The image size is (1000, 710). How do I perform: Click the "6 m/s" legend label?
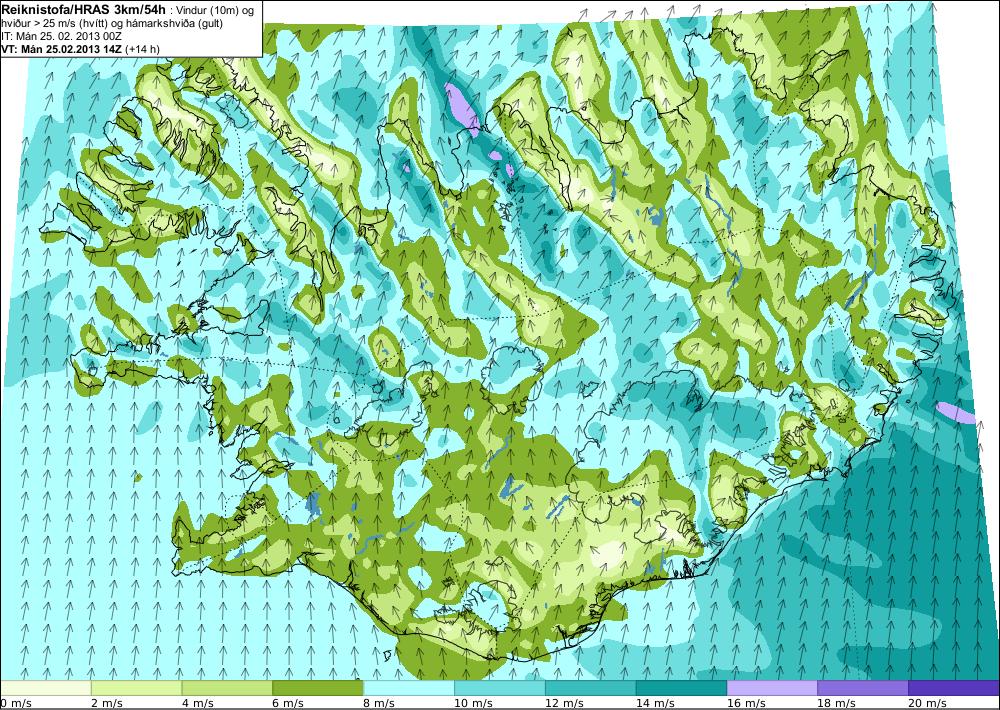[289, 703]
